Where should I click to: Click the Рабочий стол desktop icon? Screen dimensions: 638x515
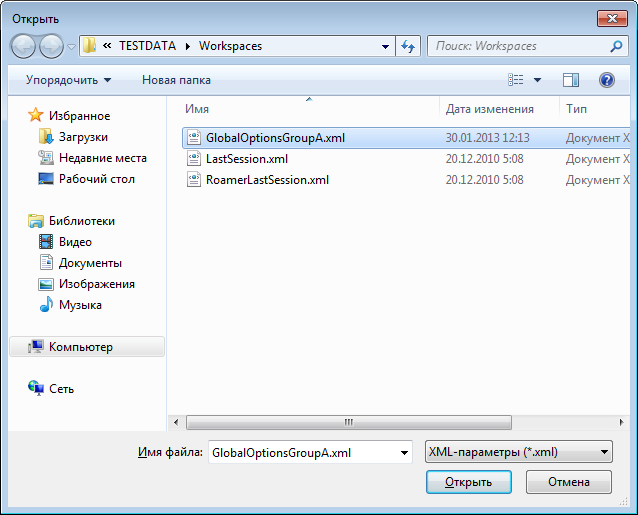pos(46,179)
